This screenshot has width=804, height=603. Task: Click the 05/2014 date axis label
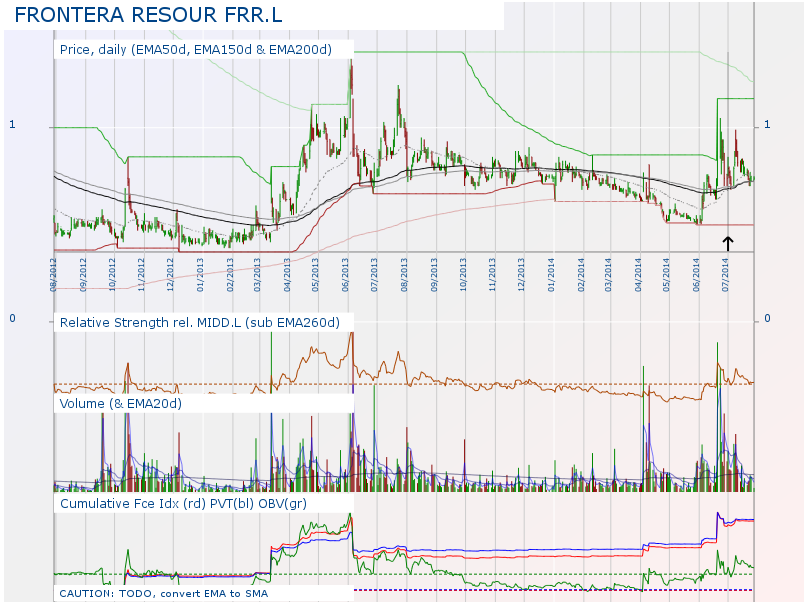(666, 275)
